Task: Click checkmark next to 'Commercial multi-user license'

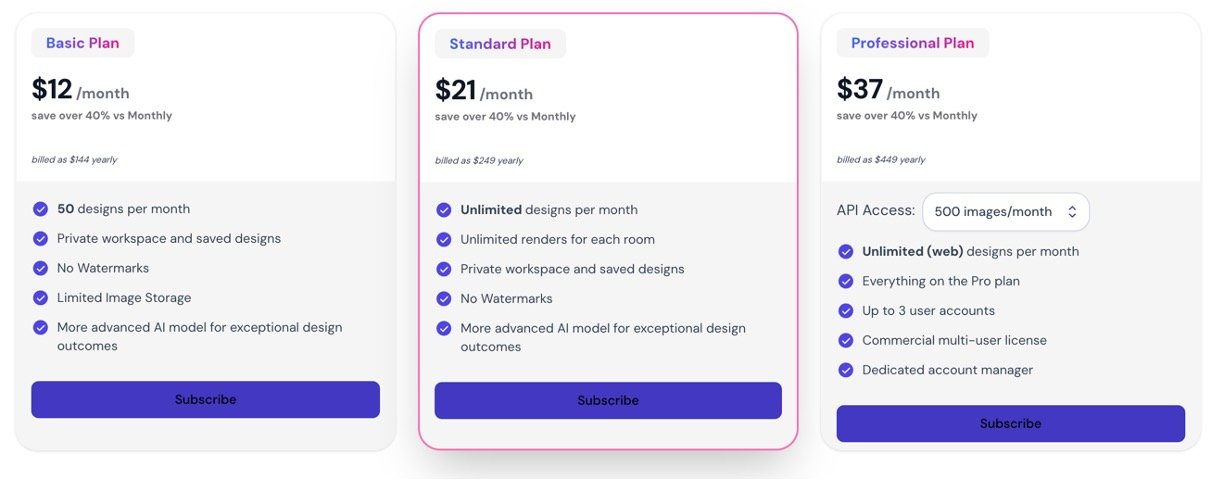Action: point(846,340)
